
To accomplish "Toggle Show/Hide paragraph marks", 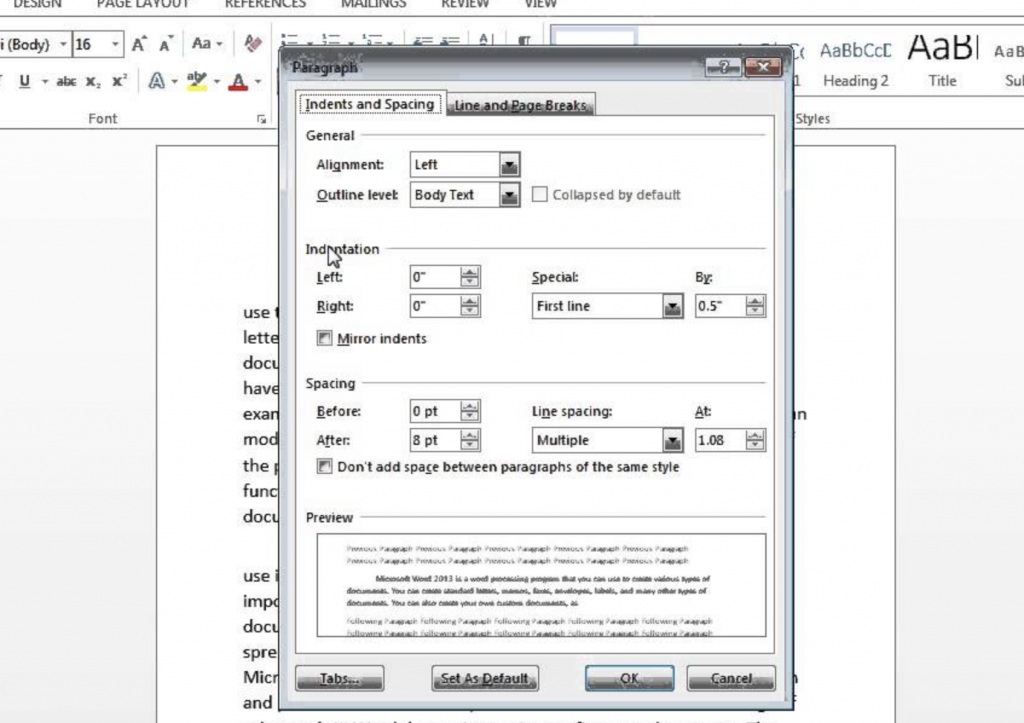I will coord(523,40).
